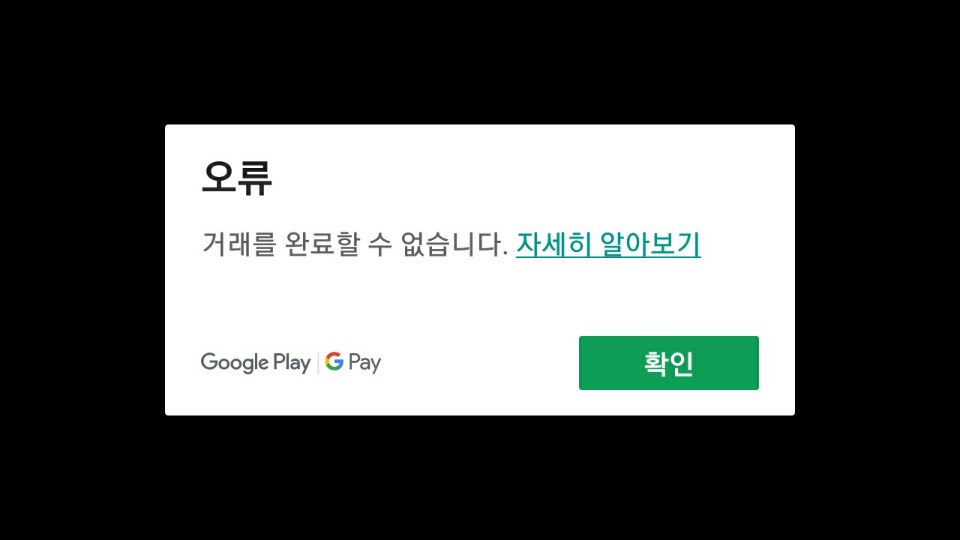The width and height of the screenshot is (960, 540).
Task: Click black area above the error dialog
Action: [480, 61]
